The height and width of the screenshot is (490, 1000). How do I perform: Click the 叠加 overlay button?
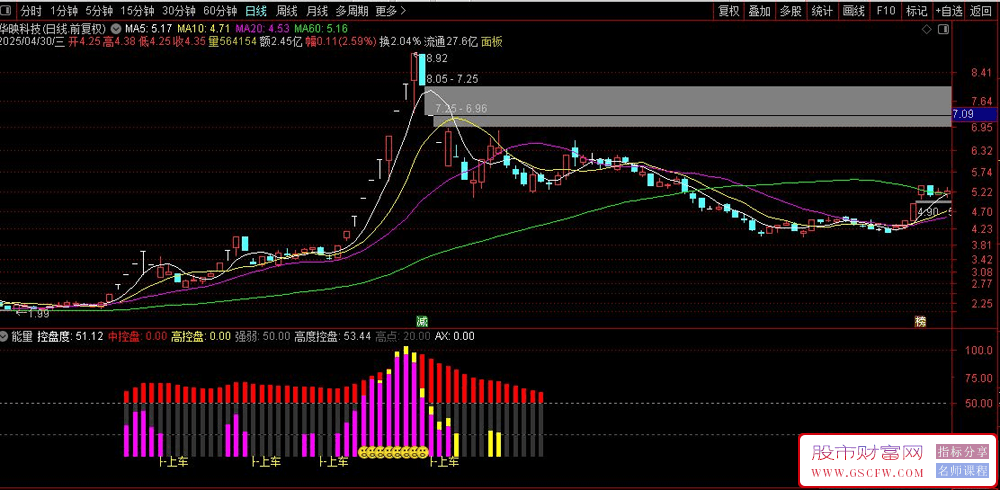760,10
